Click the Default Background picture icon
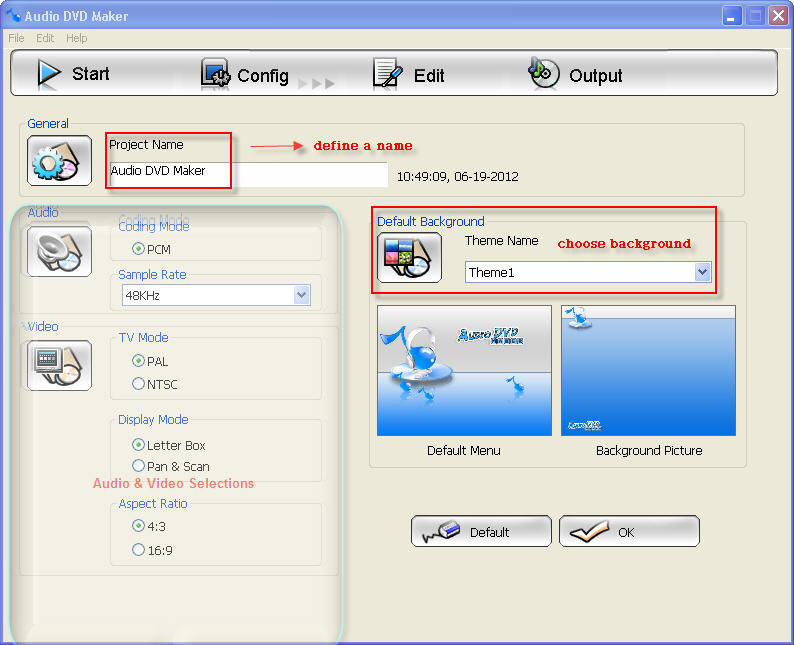Screen dimensions: 794x645 pyautogui.click(x=409, y=257)
